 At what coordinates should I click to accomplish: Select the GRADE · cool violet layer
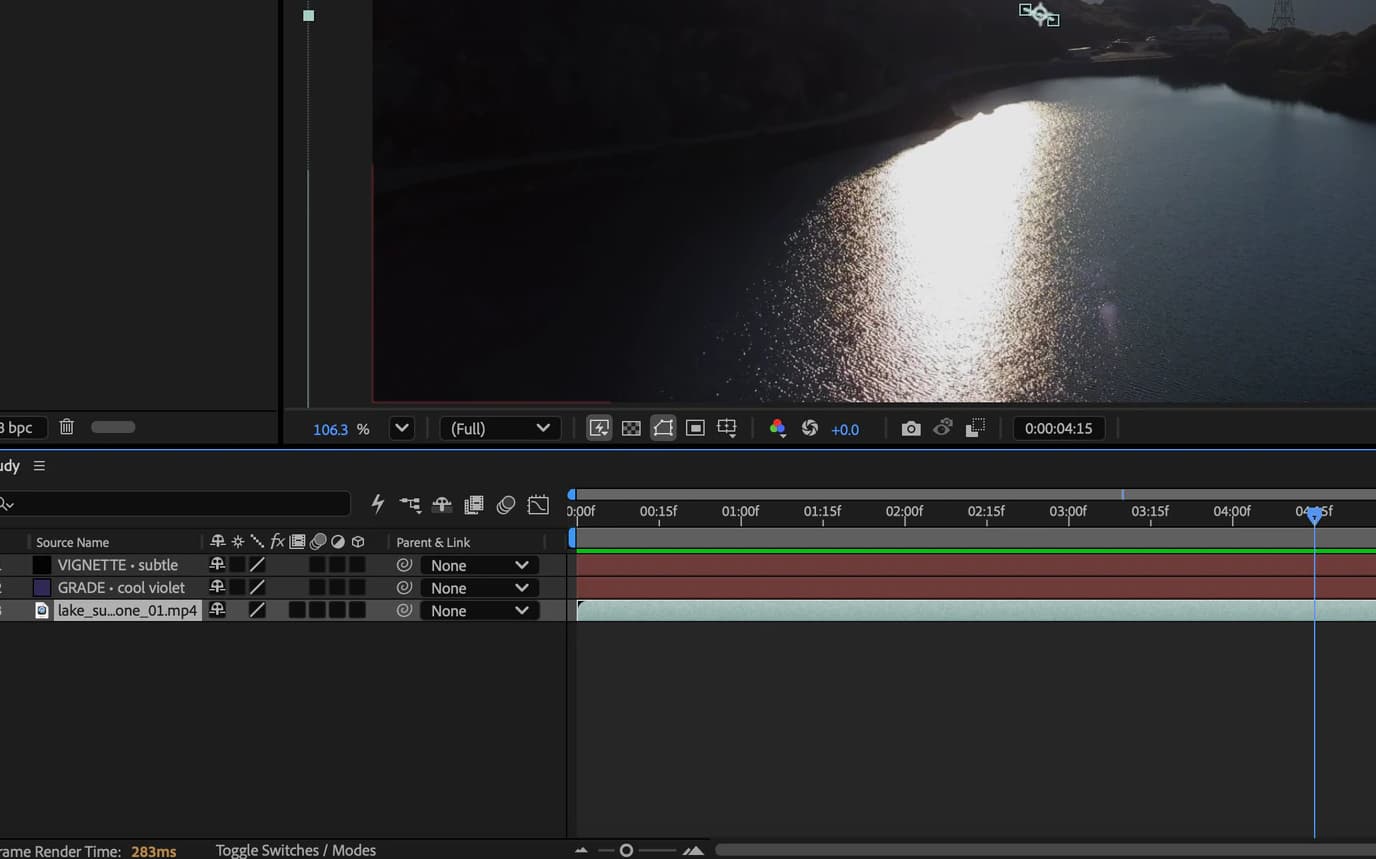(x=121, y=588)
